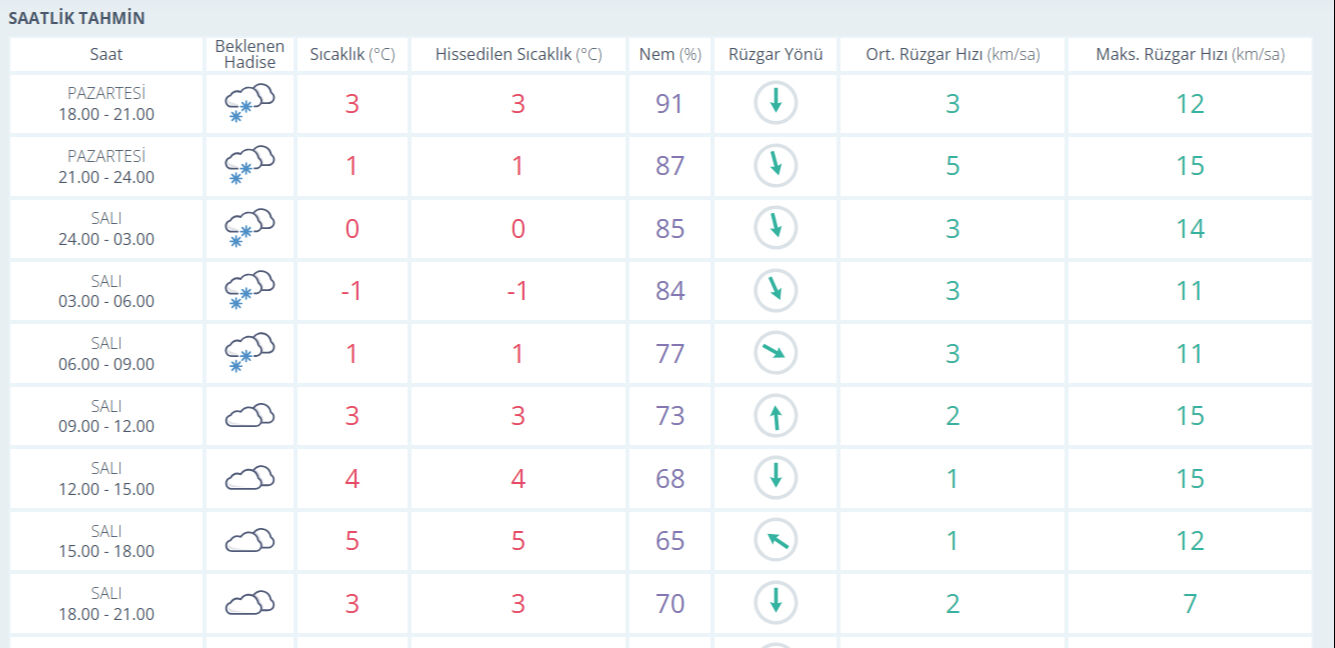Click the wind direction arrow for Salı 06.00 - 09.00
The image size is (1335, 648).
click(775, 353)
